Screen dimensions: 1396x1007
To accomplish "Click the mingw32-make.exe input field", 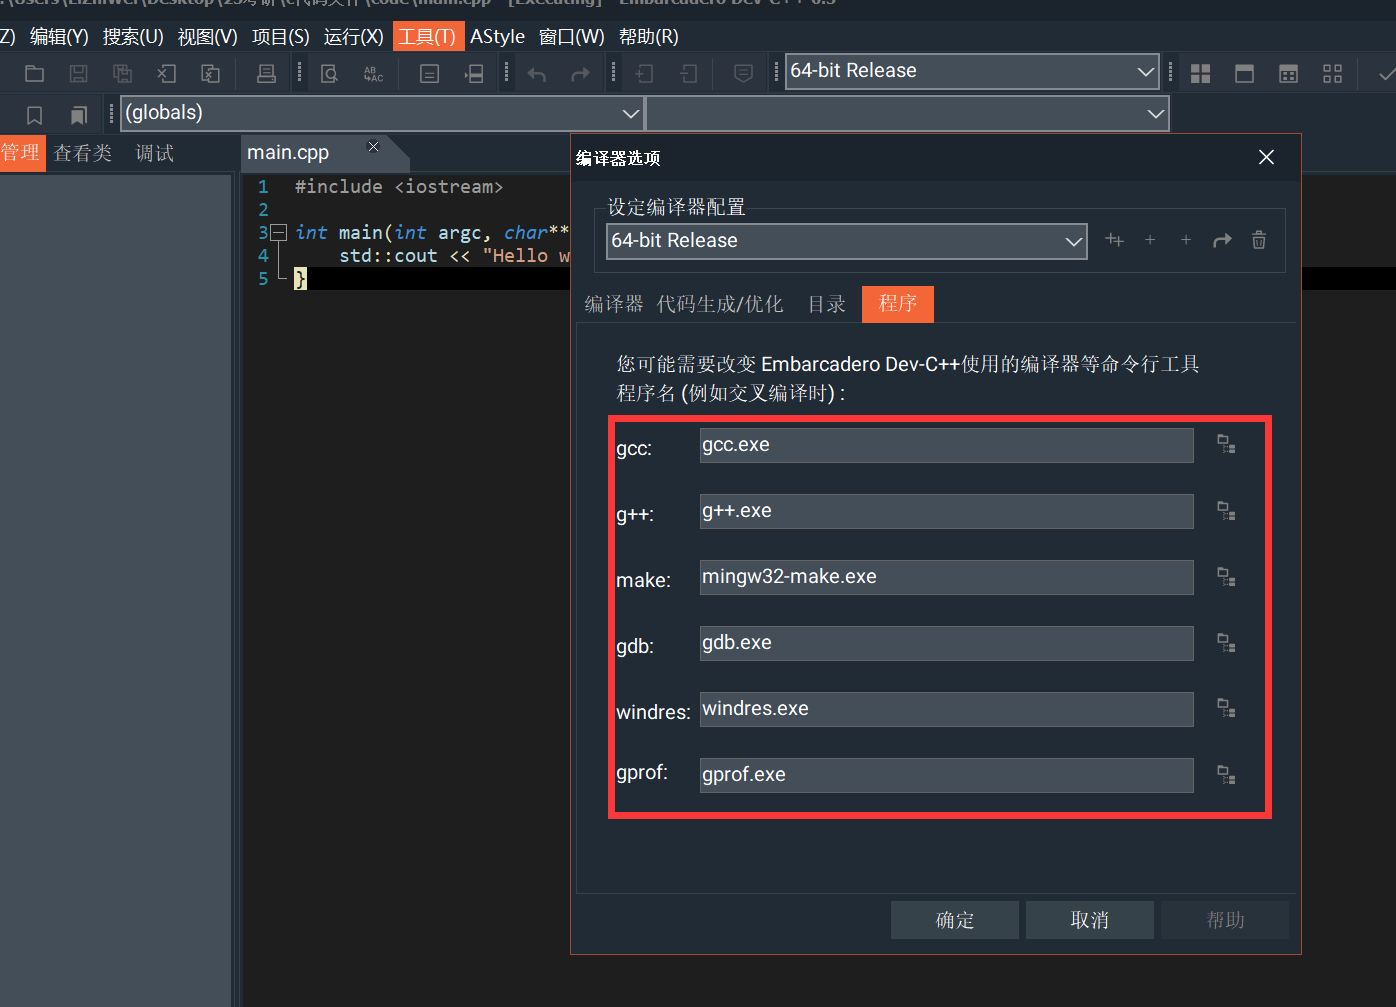I will [946, 577].
